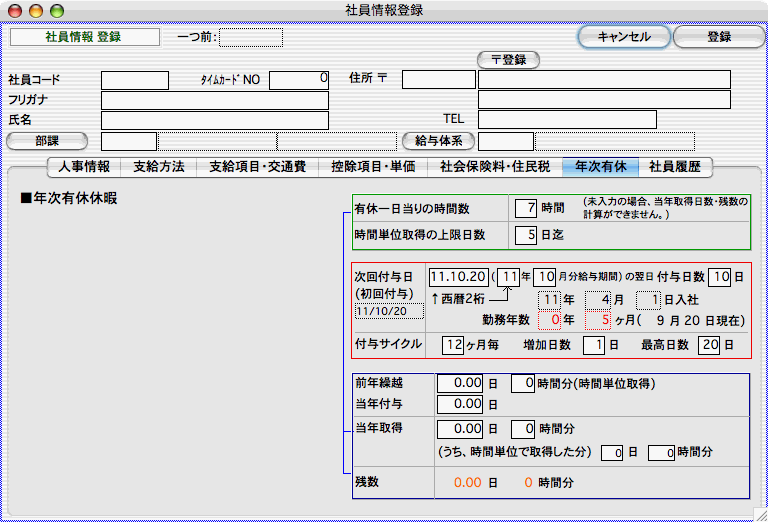Select the 氏名 name field
This screenshot has width=768, height=522.
[215, 120]
